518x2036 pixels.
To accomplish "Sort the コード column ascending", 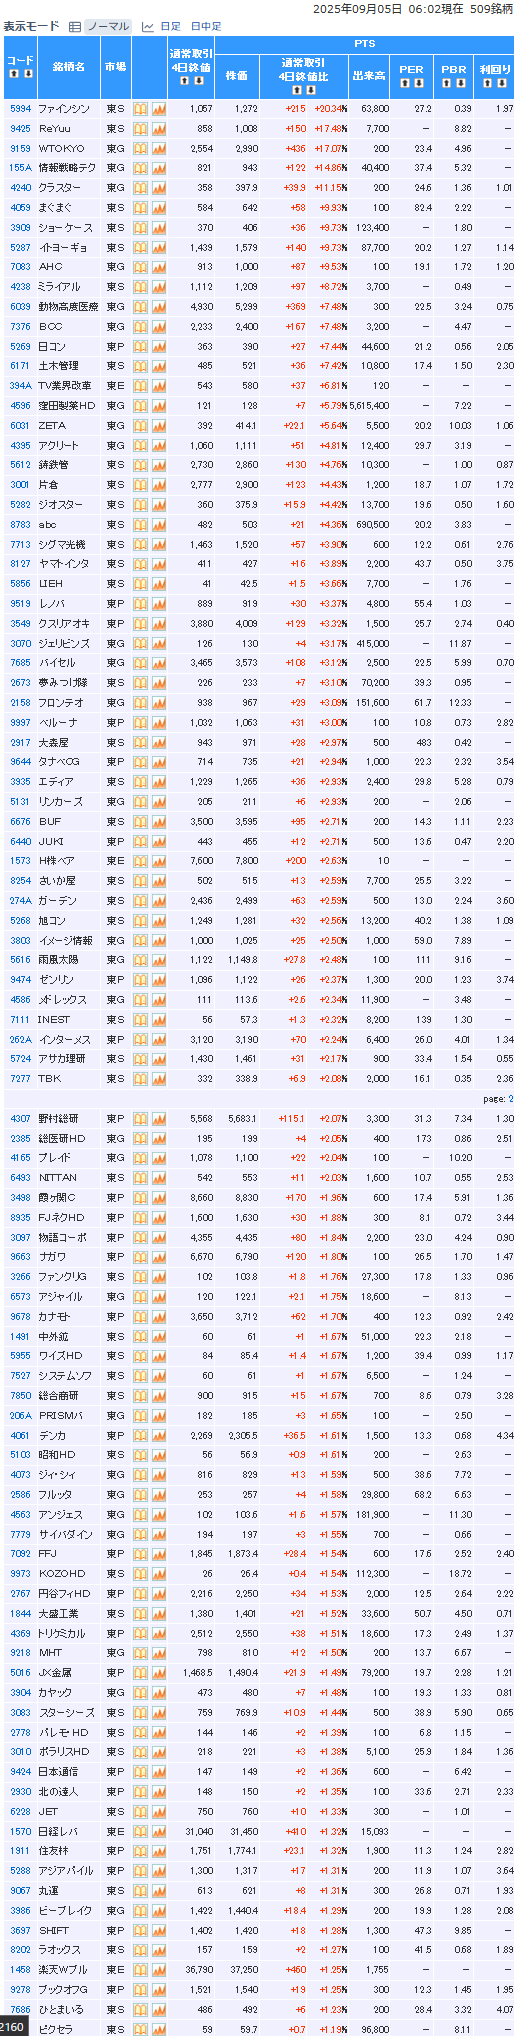I will [x=14, y=74].
